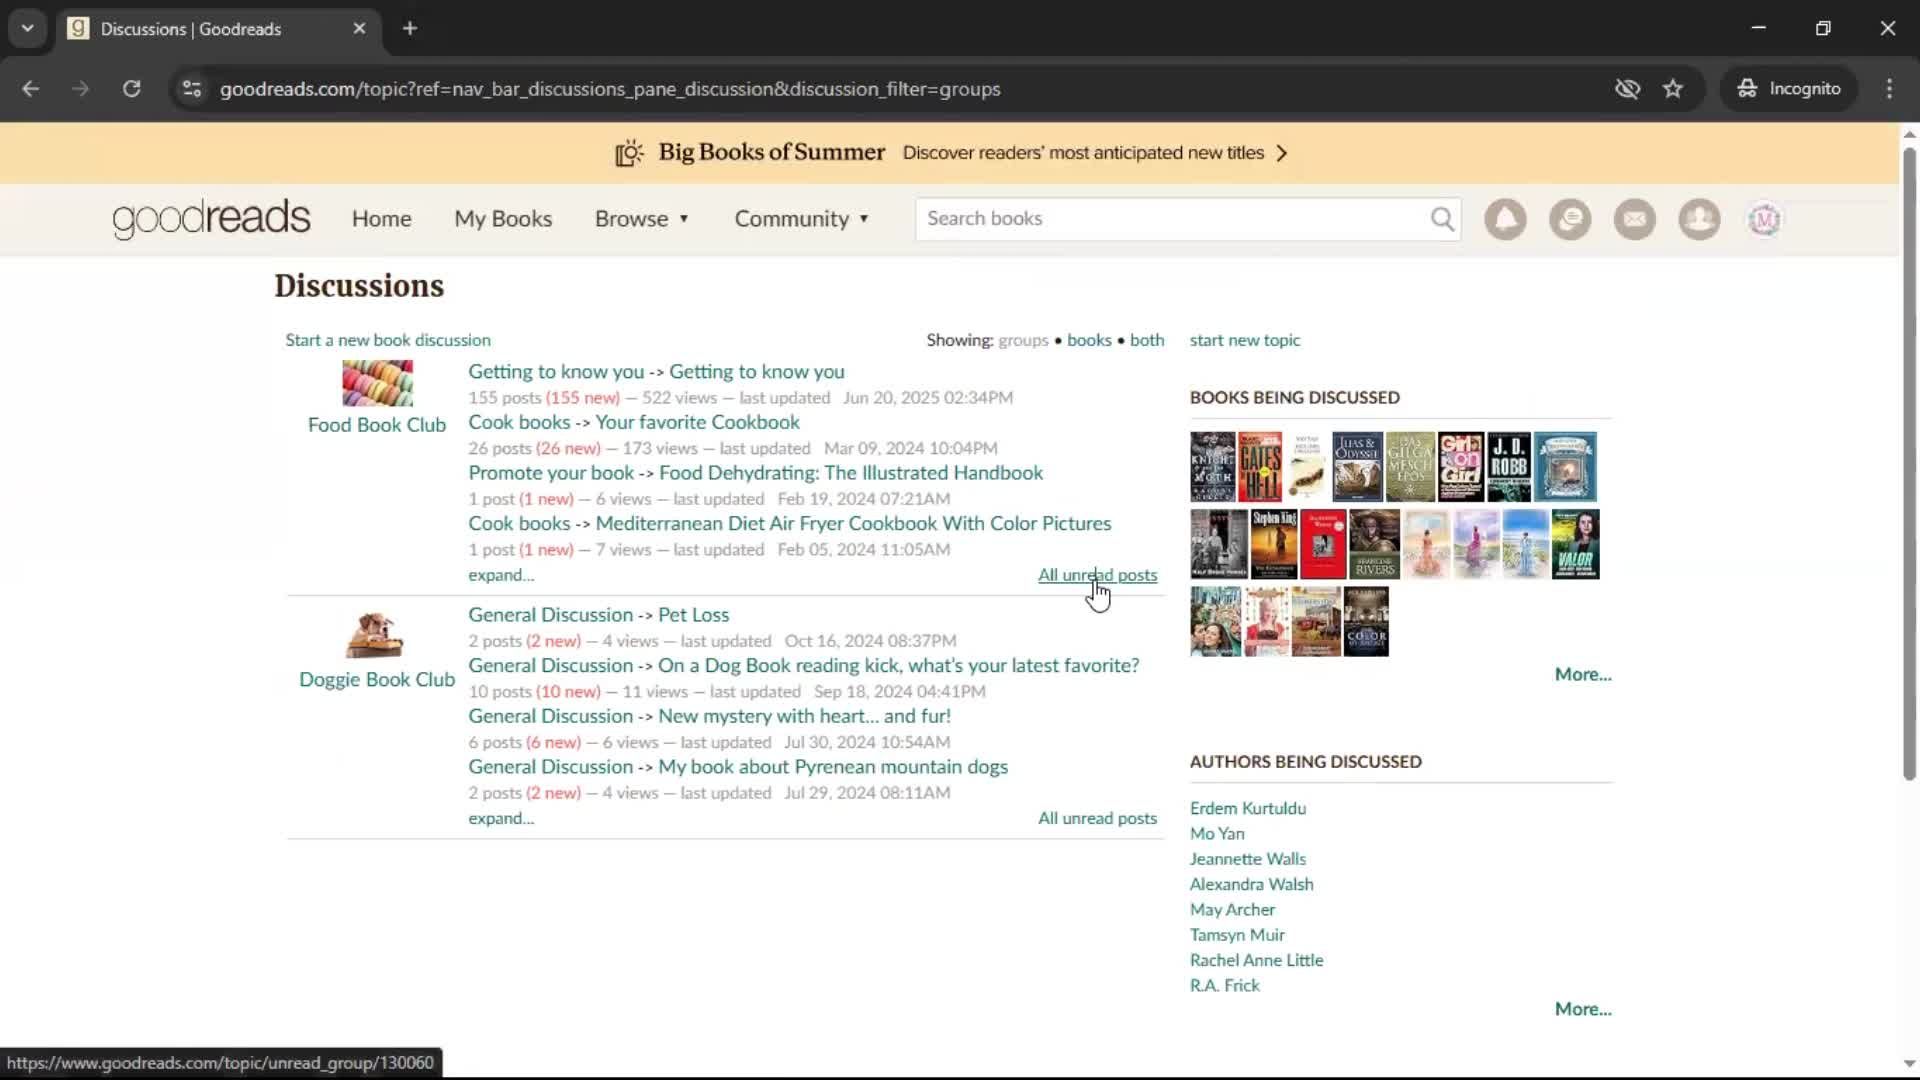The image size is (1920, 1080).
Task: Expand the Food Book Club topics list
Action: (501, 576)
